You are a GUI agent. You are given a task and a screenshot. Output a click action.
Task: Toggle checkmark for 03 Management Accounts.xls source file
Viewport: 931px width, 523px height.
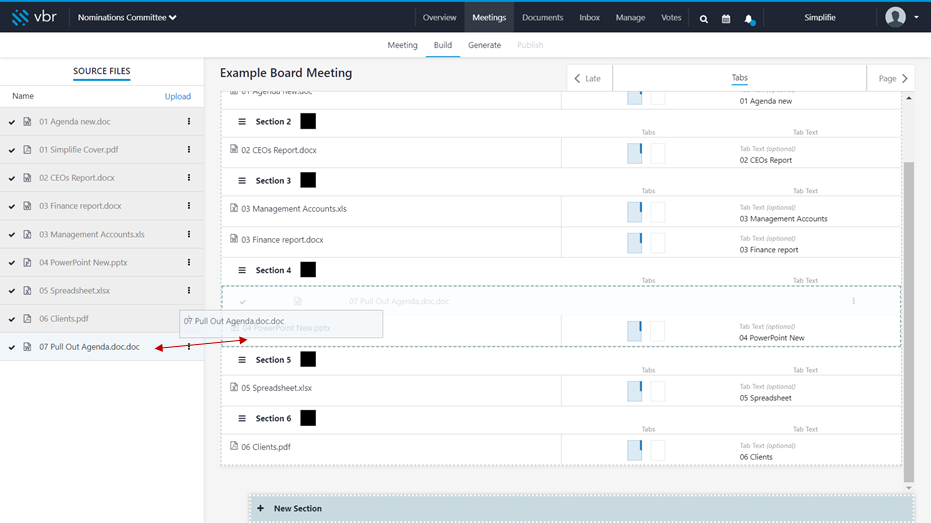coord(12,234)
